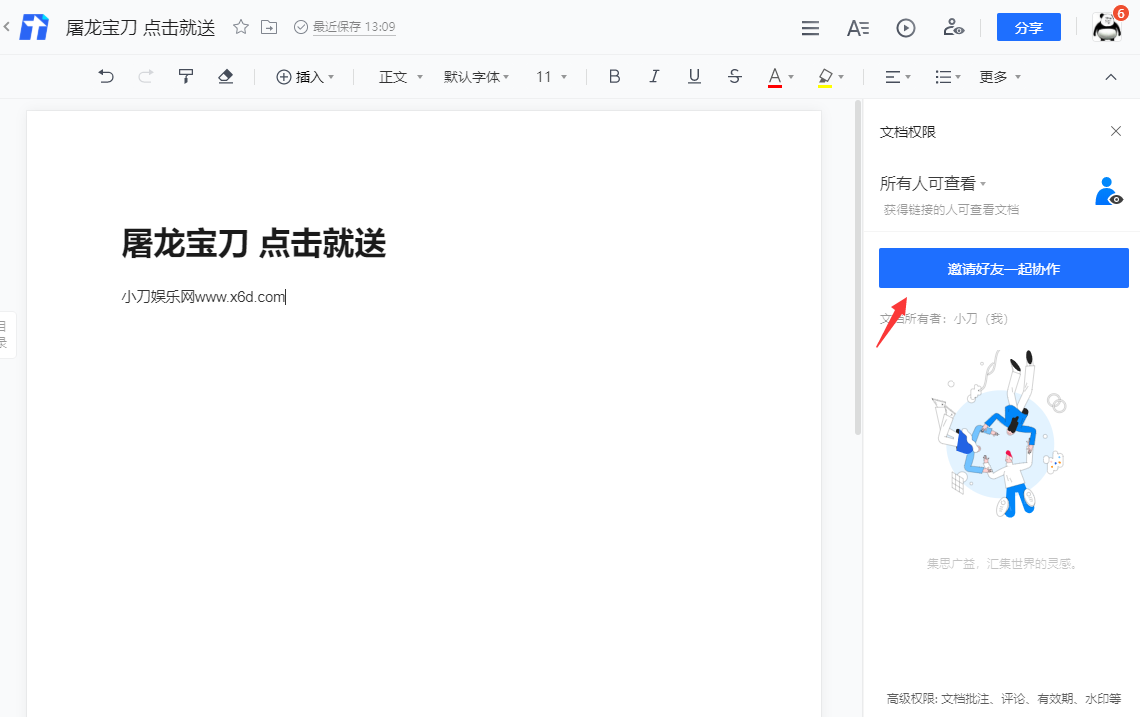
Task: Open the hamburger menu
Action: pyautogui.click(x=810, y=28)
